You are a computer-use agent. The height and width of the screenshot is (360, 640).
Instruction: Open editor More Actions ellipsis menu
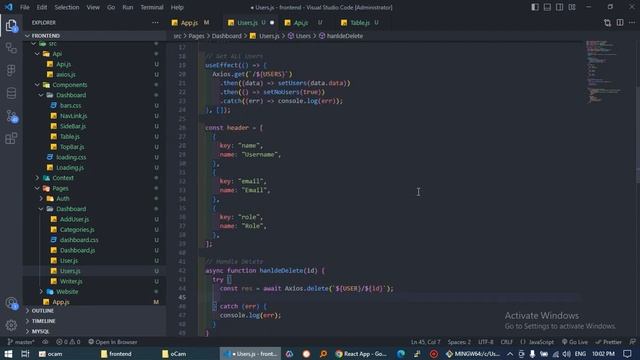coord(632,23)
